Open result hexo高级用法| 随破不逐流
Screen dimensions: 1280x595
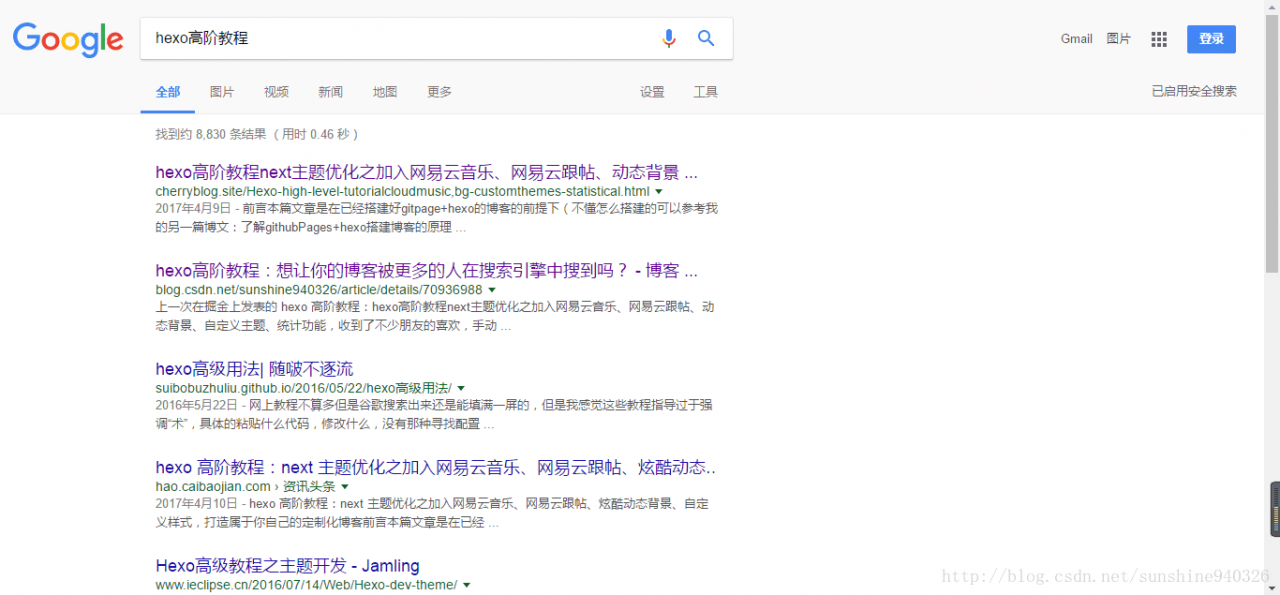254,369
